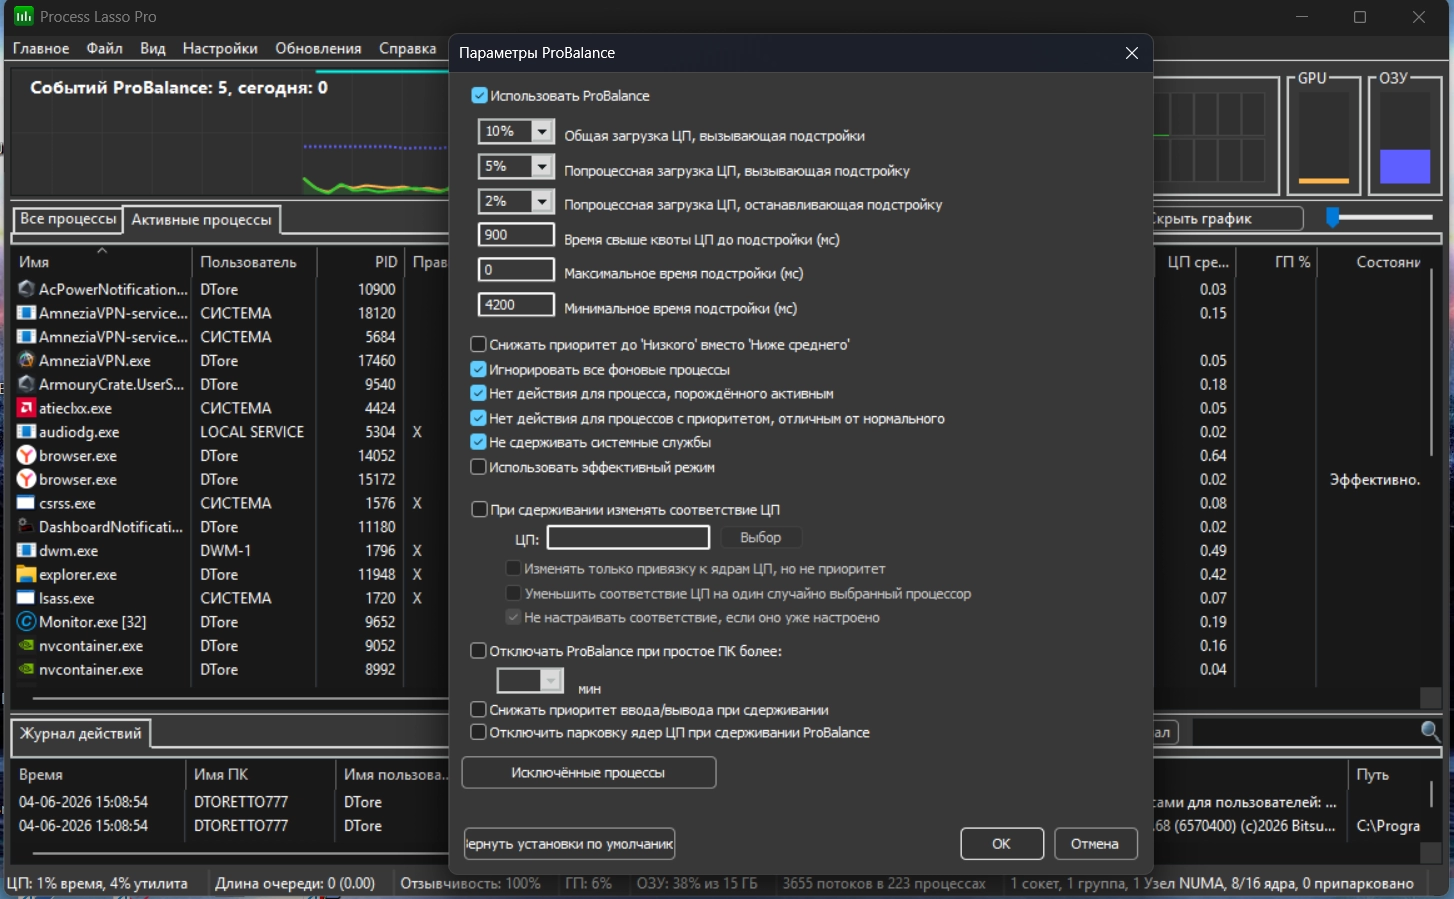Select the AcPowerNotification process icon
The image size is (1454, 899).
coord(27,289)
